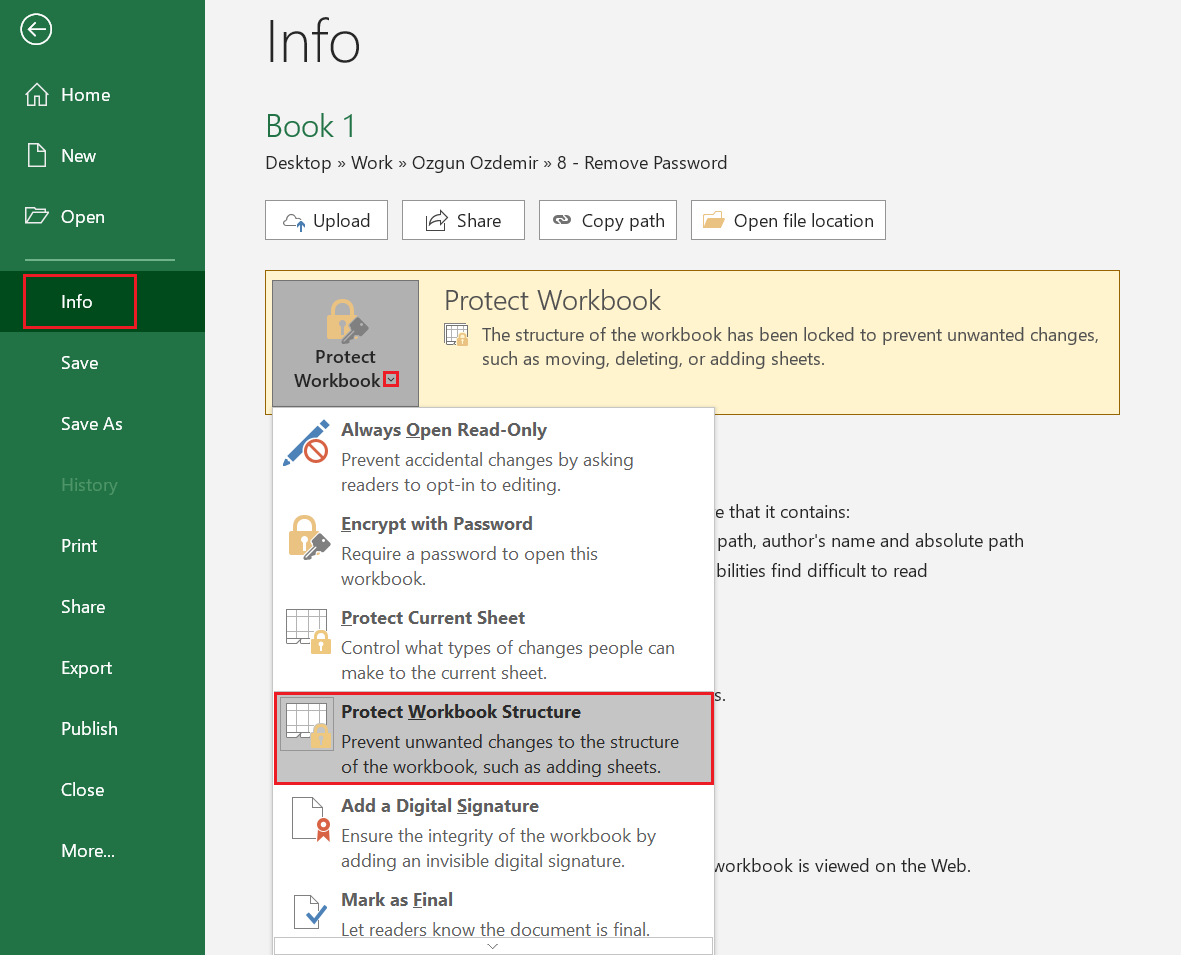Open the More... sidebar option
Viewport: 1181px width, 955px height.
point(88,851)
